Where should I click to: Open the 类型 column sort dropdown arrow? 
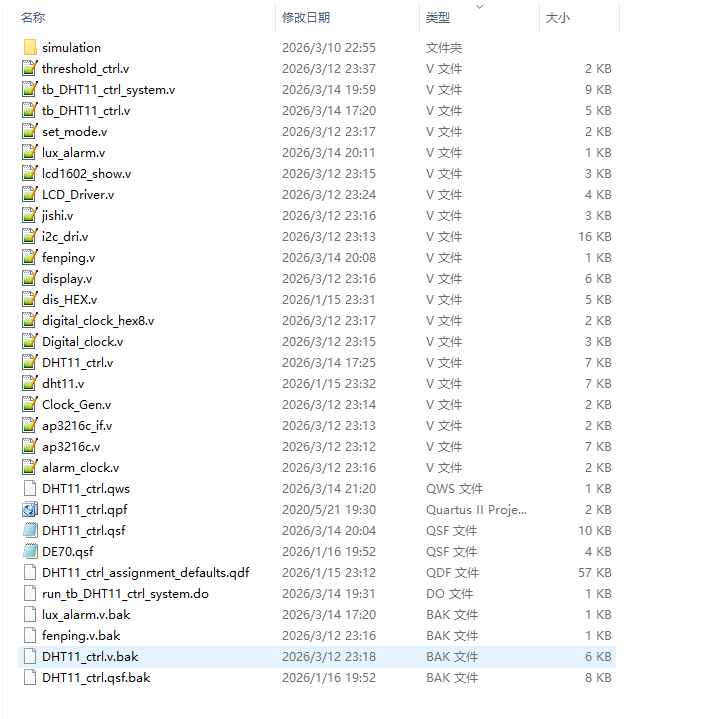[480, 7]
